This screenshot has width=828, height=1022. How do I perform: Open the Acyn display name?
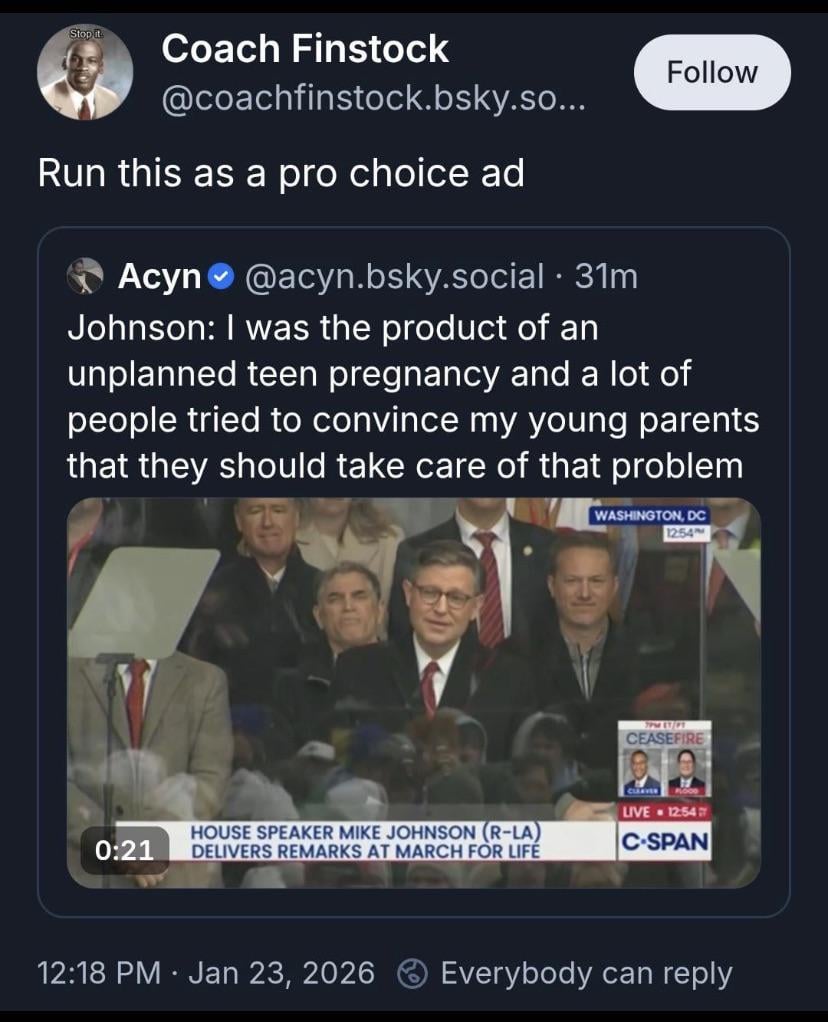pos(160,275)
